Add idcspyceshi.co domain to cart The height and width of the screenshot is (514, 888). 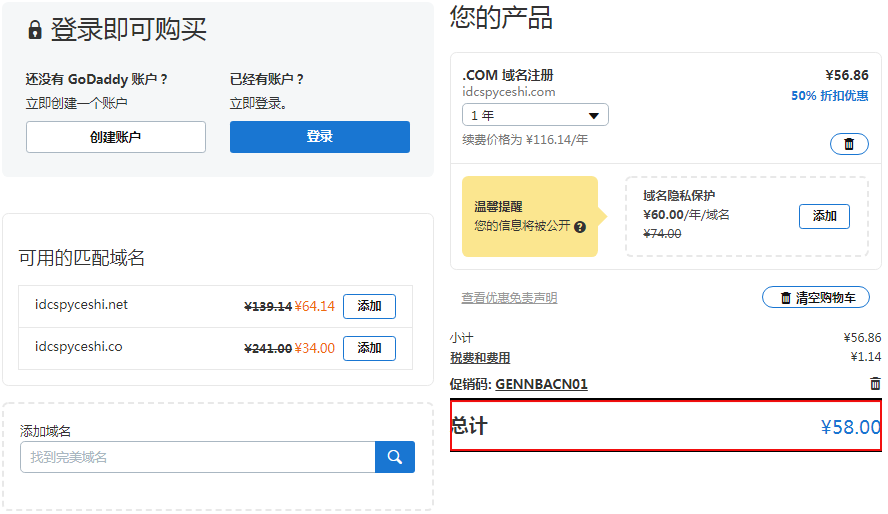(x=369, y=348)
